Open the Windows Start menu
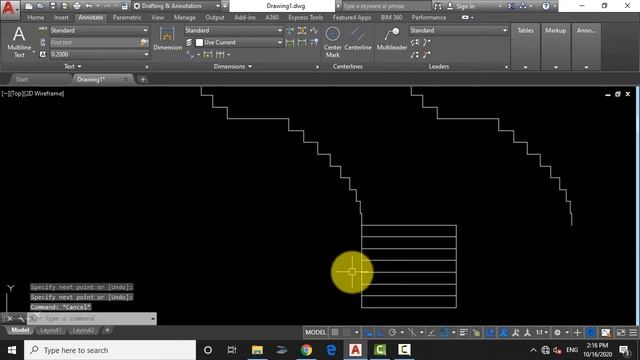Image resolution: width=640 pixels, height=360 pixels. point(12,350)
